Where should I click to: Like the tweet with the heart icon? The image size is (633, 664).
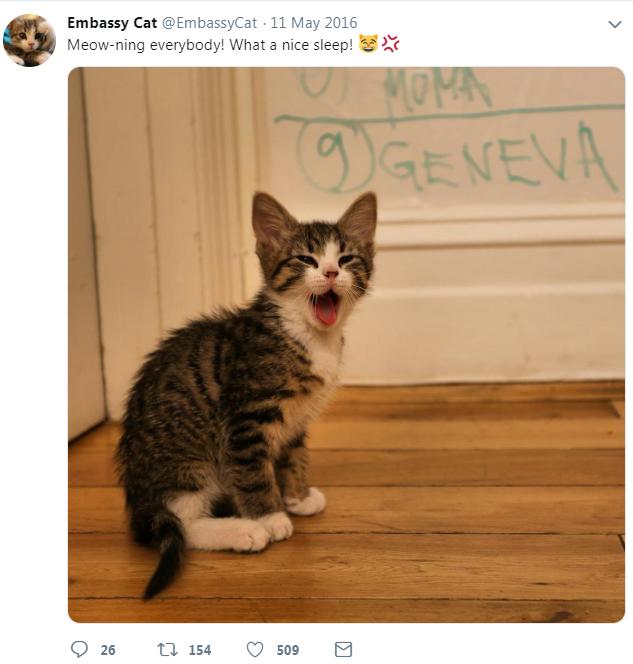(255, 649)
